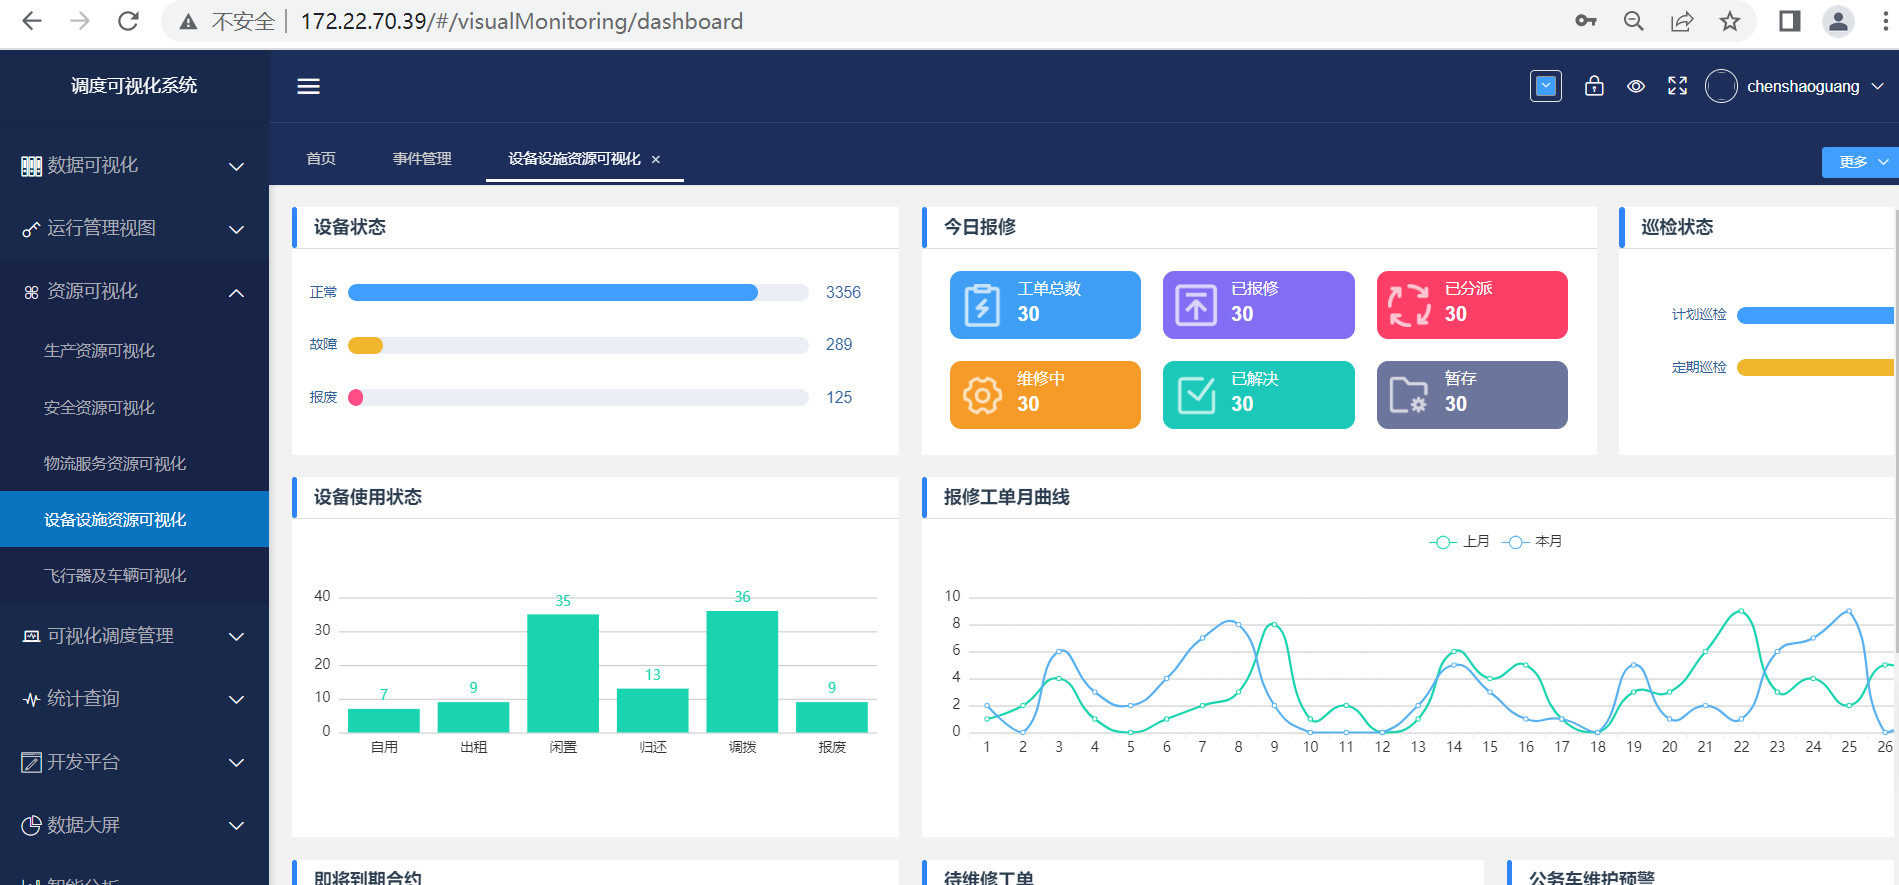Collapse 资源可视化 menu chevron
This screenshot has height=885, width=1899.
click(237, 292)
